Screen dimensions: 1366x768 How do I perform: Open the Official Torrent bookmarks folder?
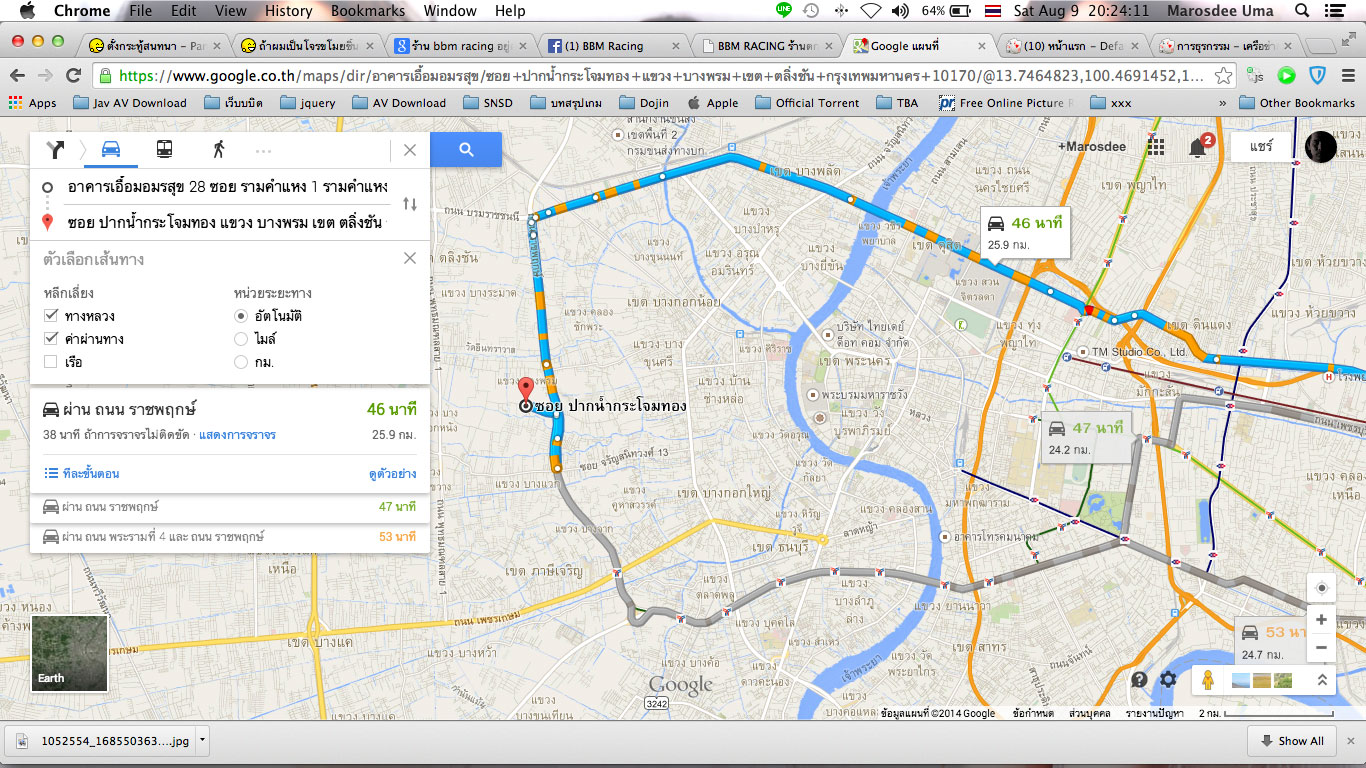(809, 103)
